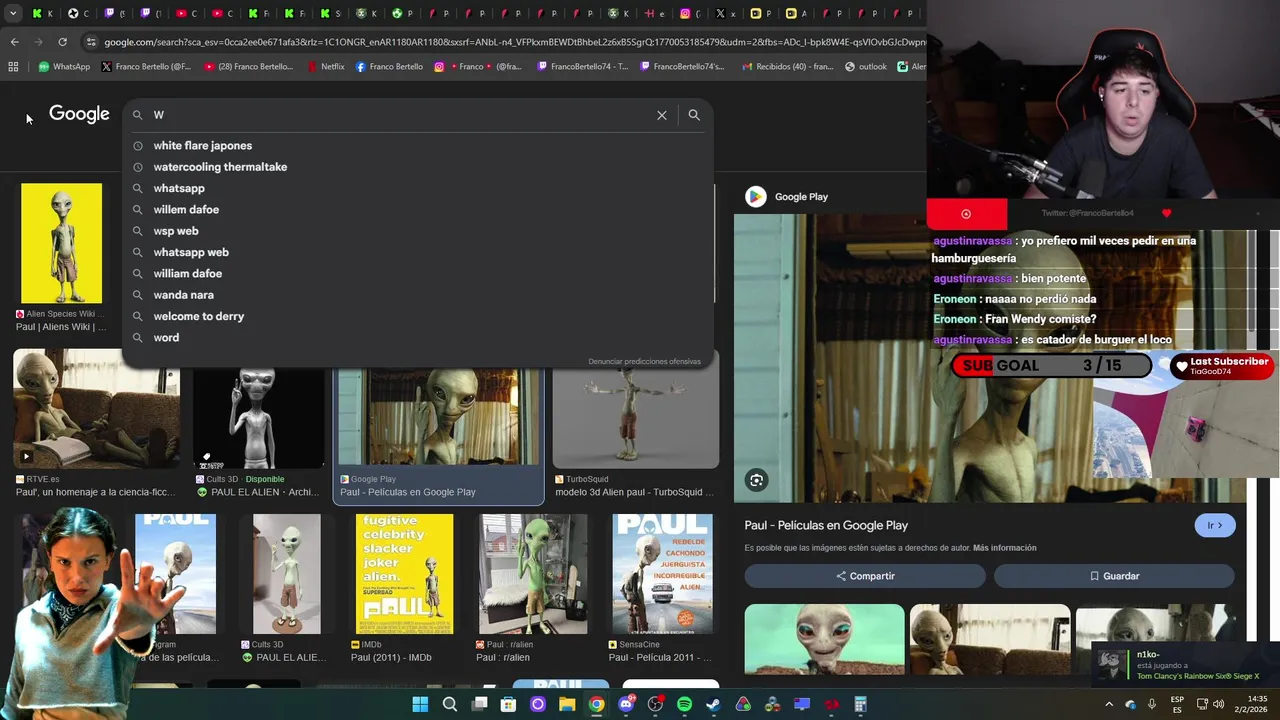The height and width of the screenshot is (720, 1280).
Task: Clear the Google search box with the X icon
Action: [661, 115]
